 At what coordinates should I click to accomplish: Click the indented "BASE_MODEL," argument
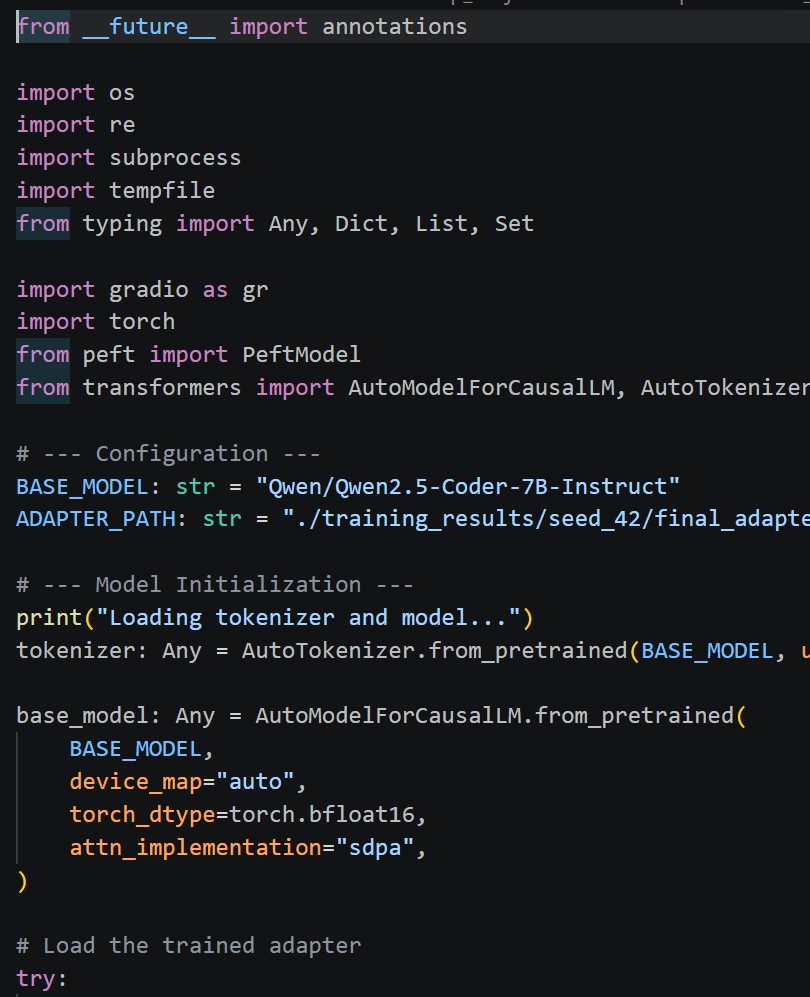click(141, 750)
